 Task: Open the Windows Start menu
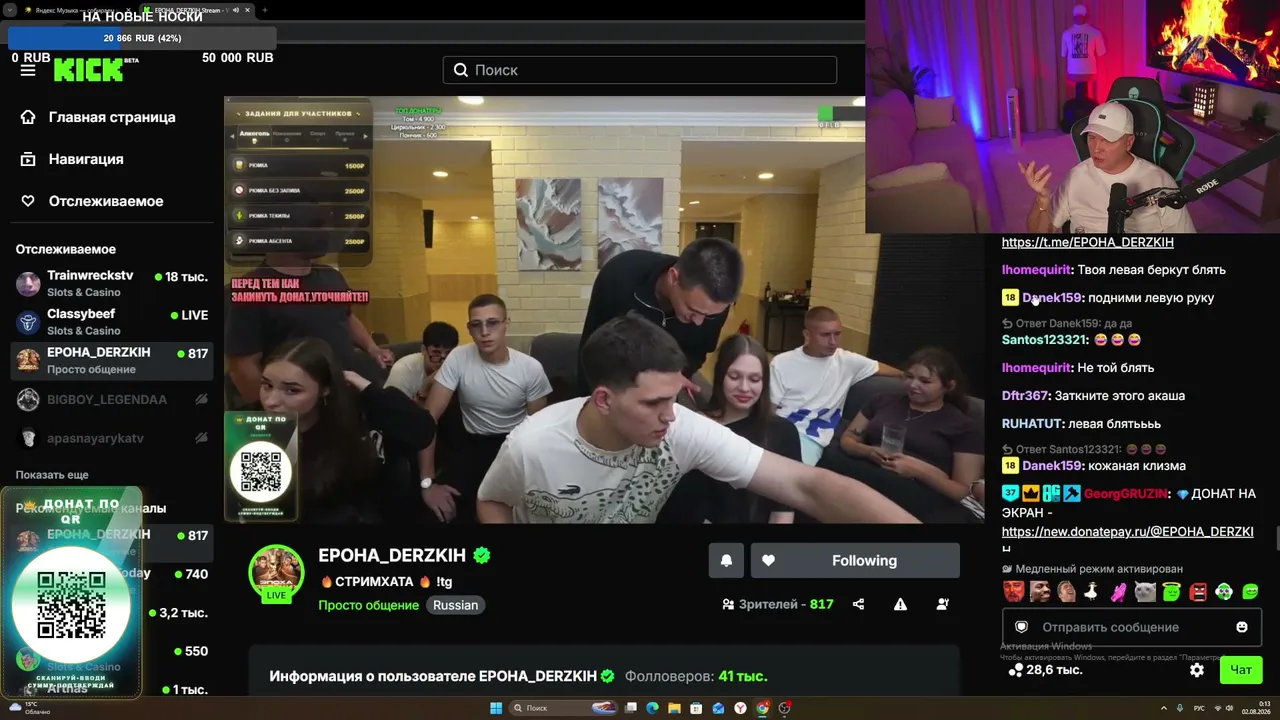(495, 708)
